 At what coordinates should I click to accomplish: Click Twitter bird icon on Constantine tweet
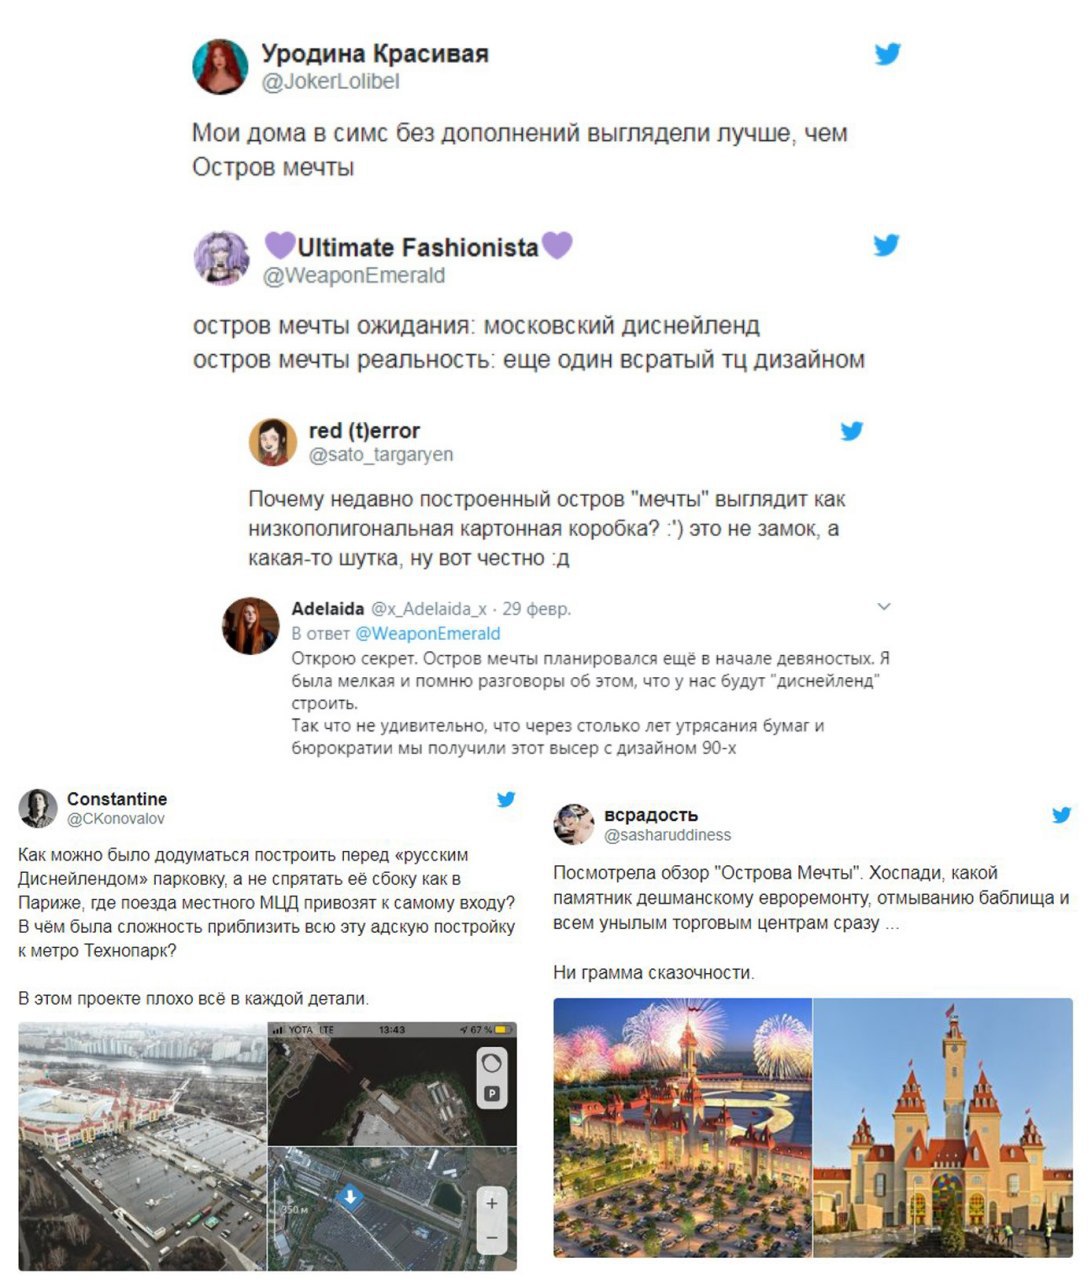(x=507, y=799)
